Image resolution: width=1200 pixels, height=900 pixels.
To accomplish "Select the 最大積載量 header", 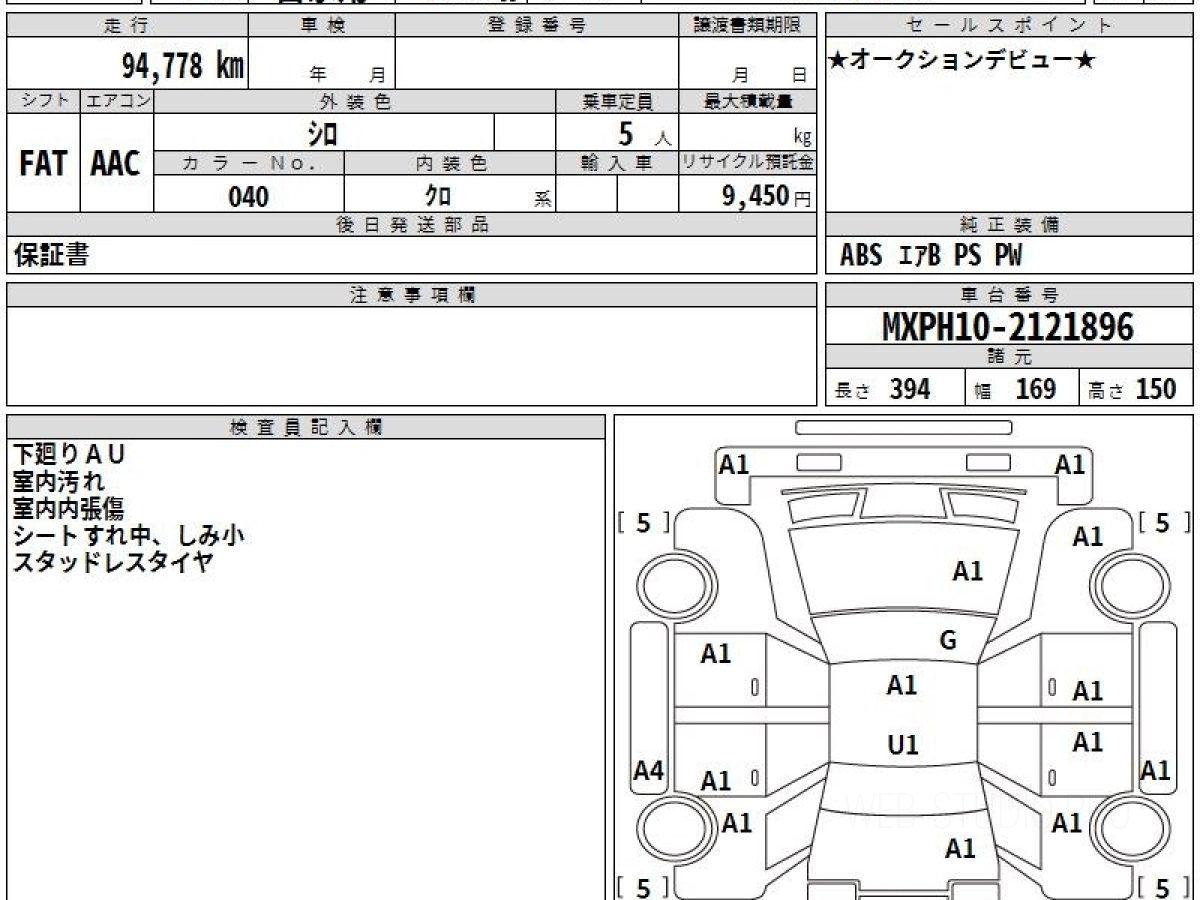I will (747, 101).
